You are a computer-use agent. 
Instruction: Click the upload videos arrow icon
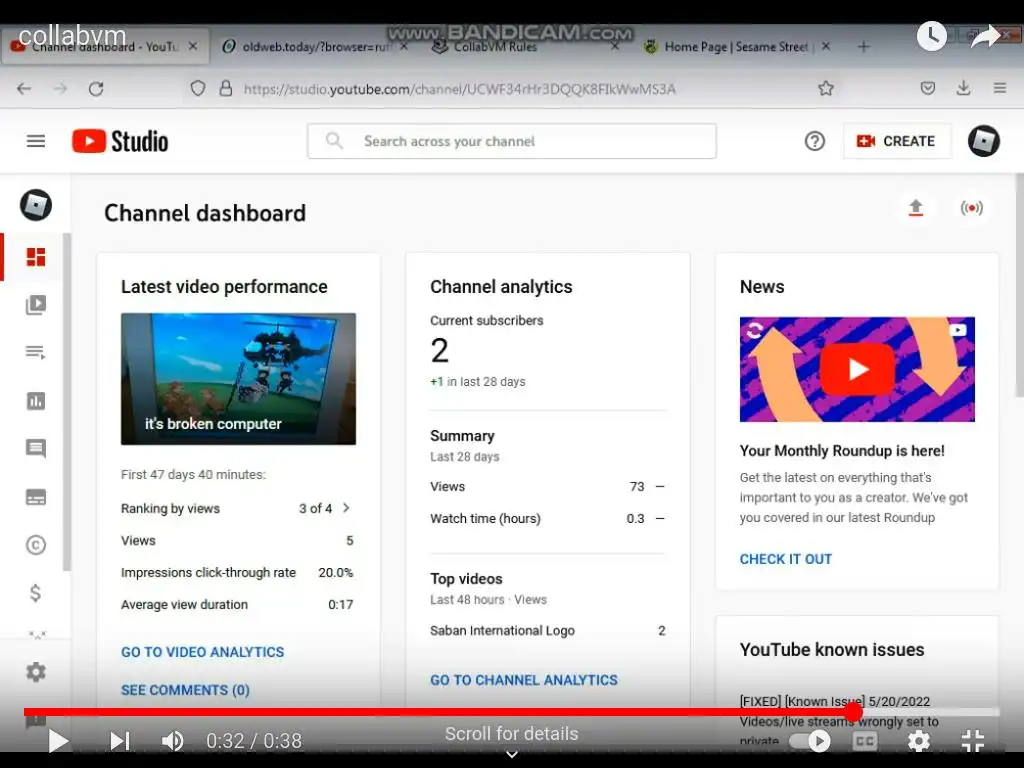click(x=916, y=208)
